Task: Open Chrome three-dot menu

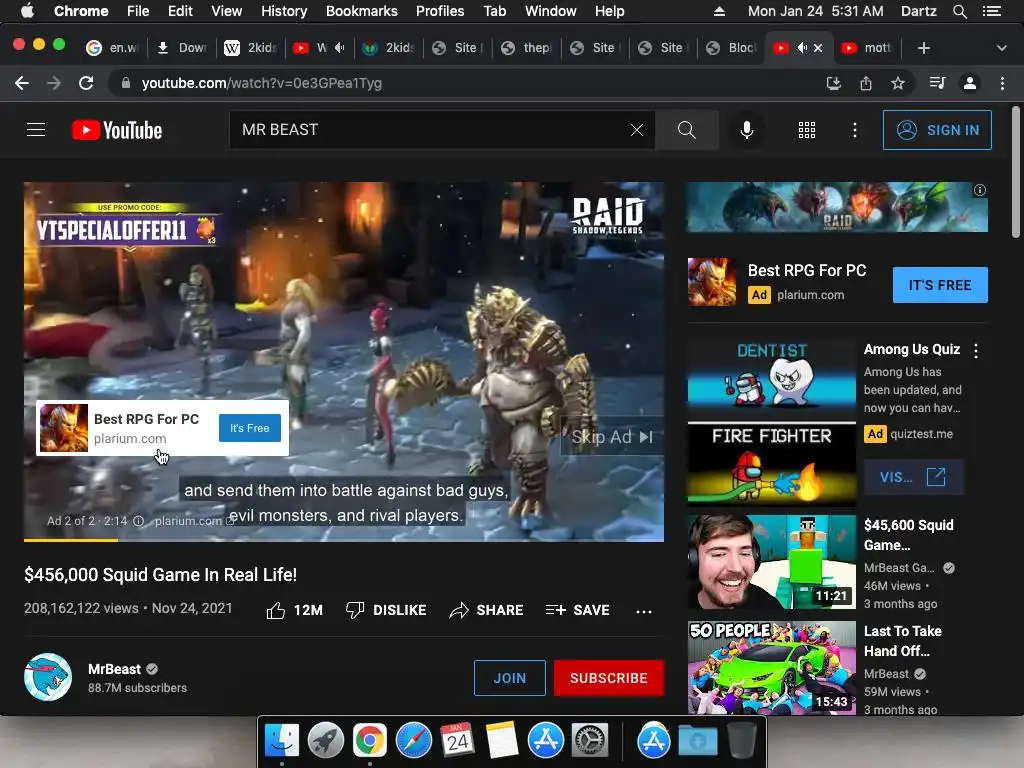Action: pos(1002,83)
